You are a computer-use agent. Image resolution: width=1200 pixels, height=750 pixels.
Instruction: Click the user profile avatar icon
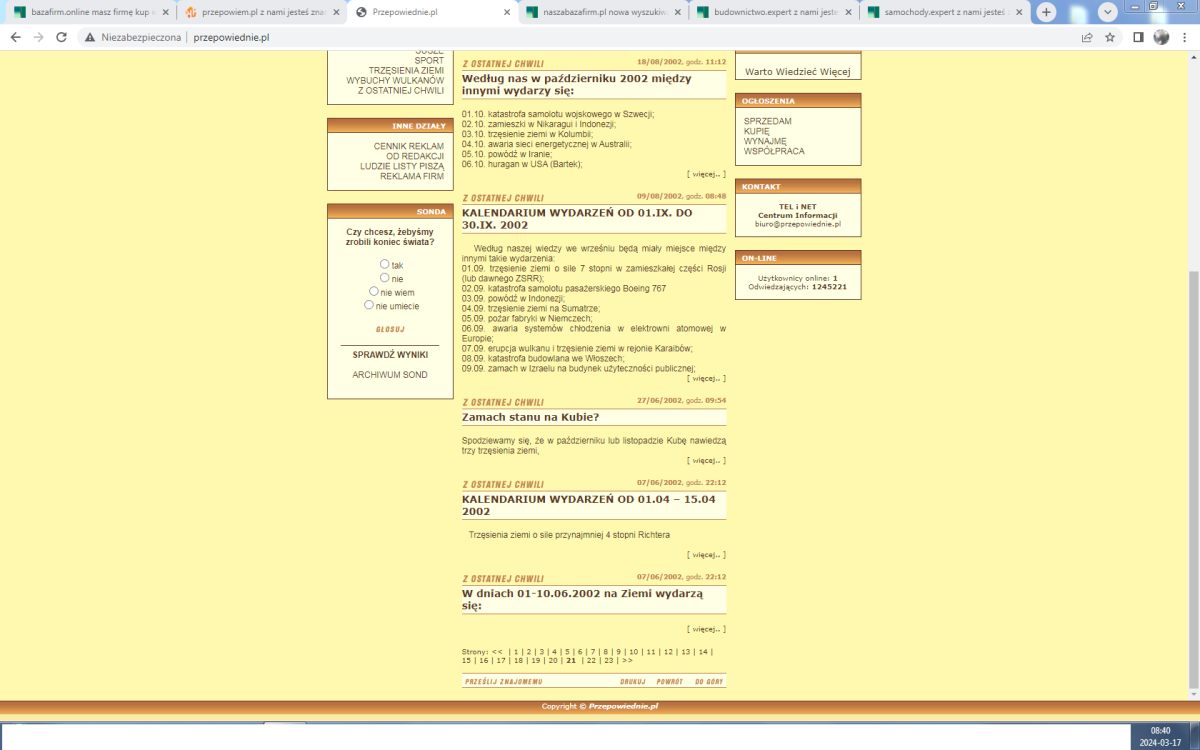click(x=1161, y=37)
